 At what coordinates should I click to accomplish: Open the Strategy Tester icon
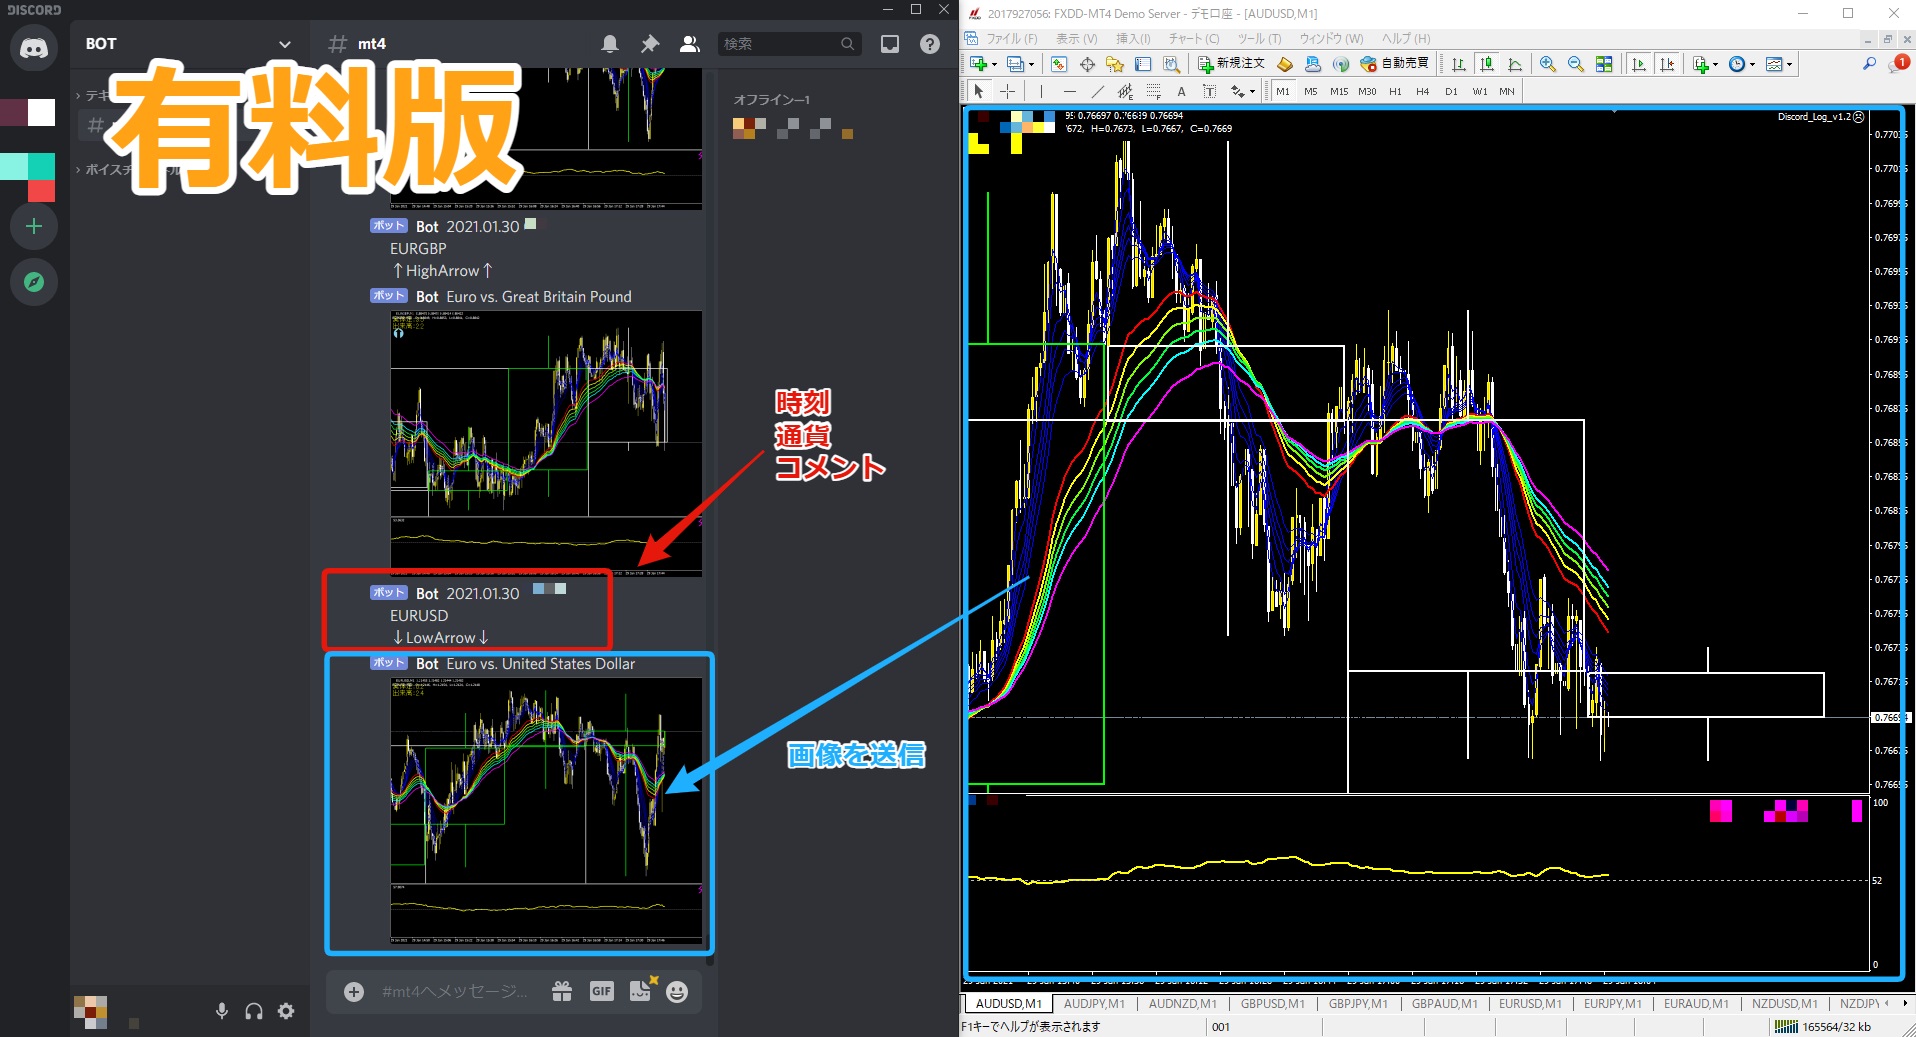pos(1171,64)
